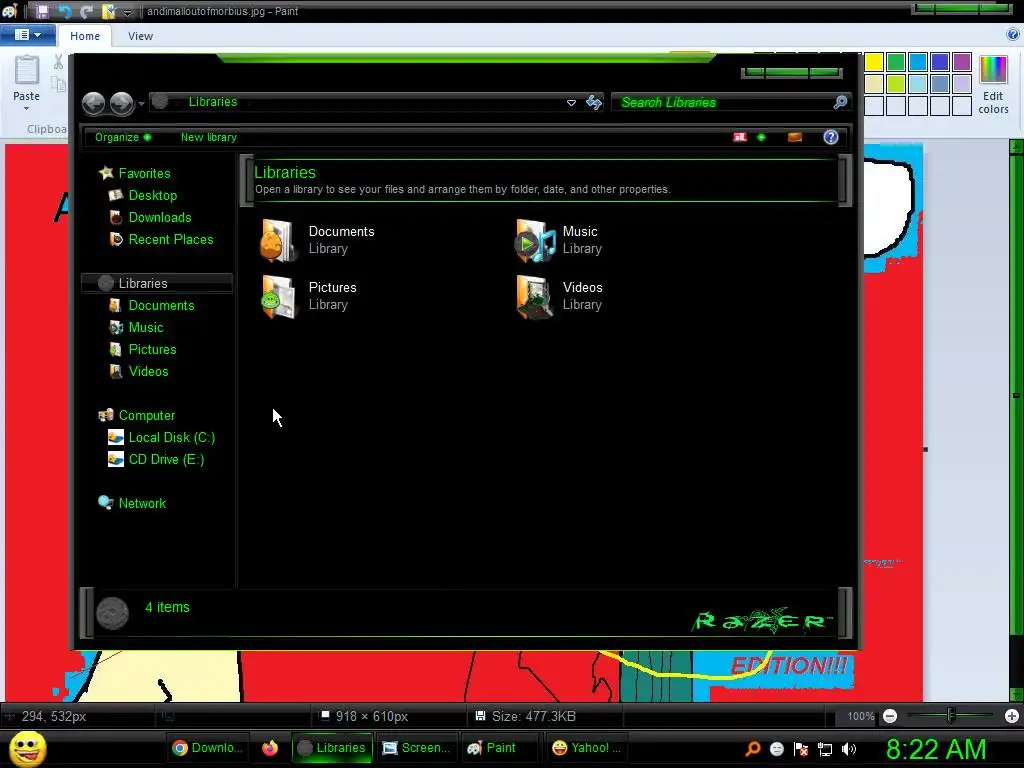This screenshot has width=1024, height=768.
Task: Open CD Drive (E:) in navigation pane
Action: pos(167,459)
